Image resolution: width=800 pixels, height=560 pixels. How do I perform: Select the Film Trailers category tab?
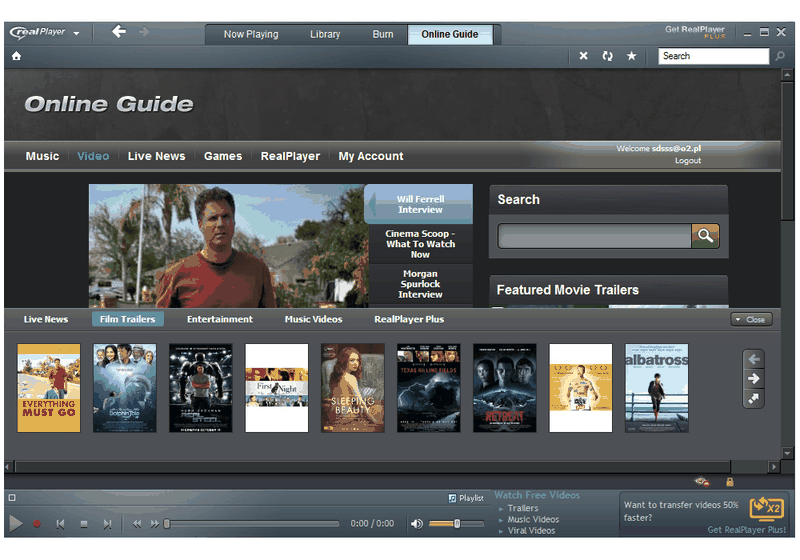(128, 319)
